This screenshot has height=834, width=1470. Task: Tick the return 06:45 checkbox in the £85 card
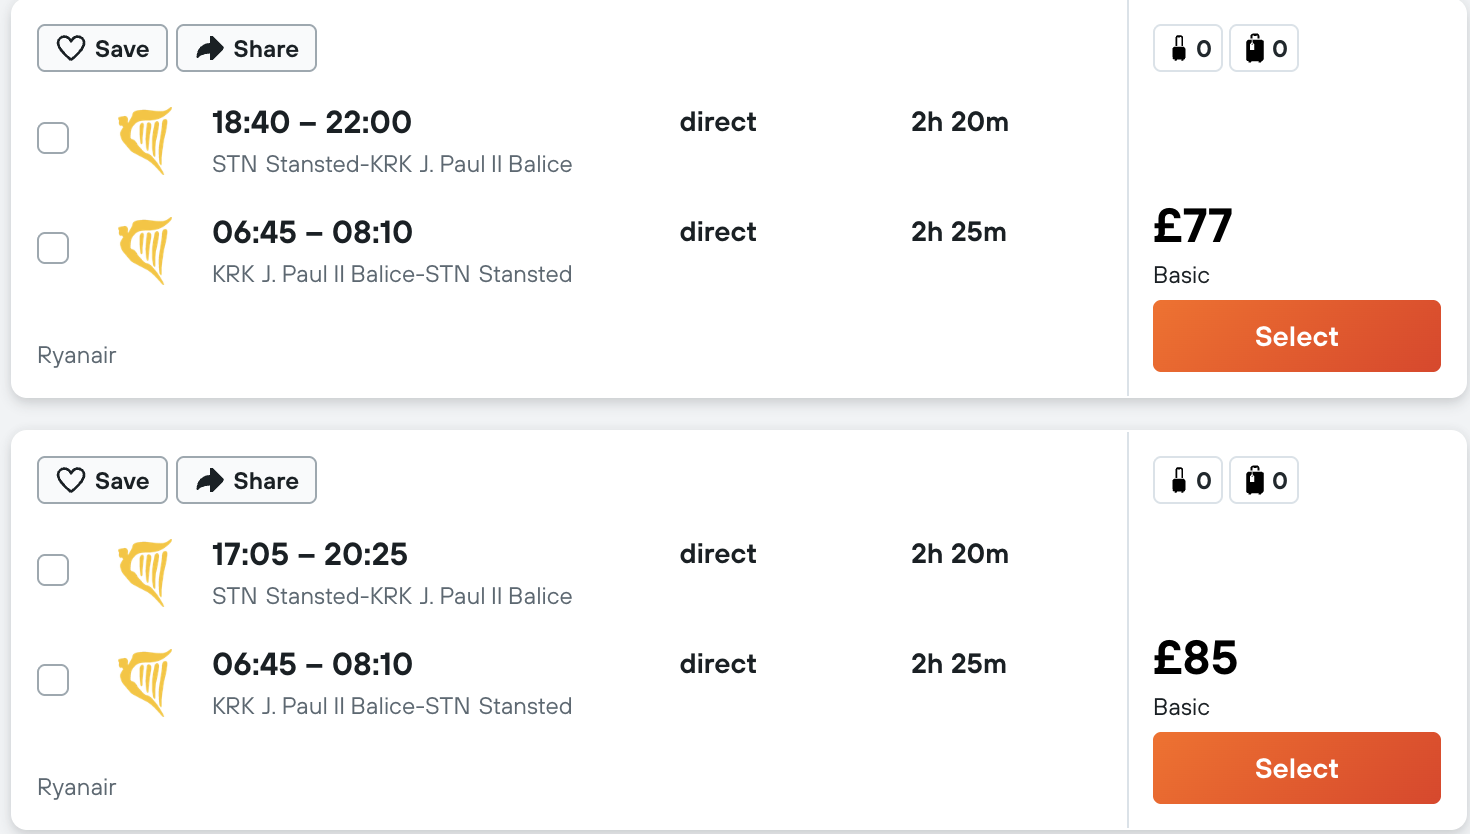[x=53, y=680]
